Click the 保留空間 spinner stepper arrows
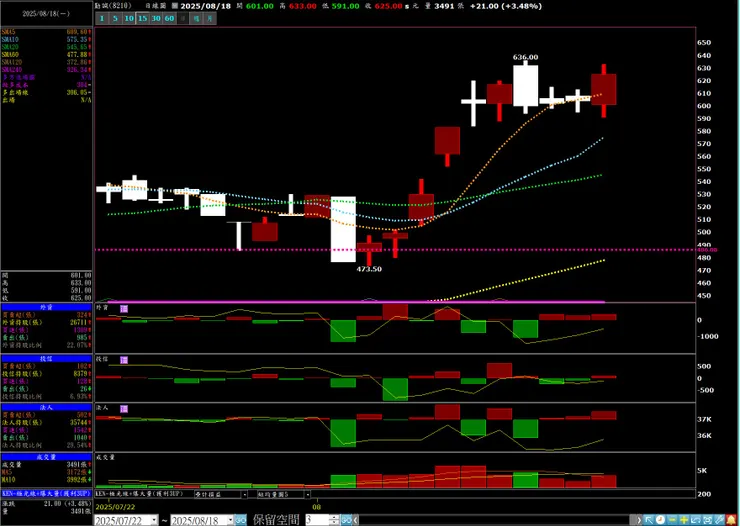Screen dimensions: 740x526 tap(334, 520)
